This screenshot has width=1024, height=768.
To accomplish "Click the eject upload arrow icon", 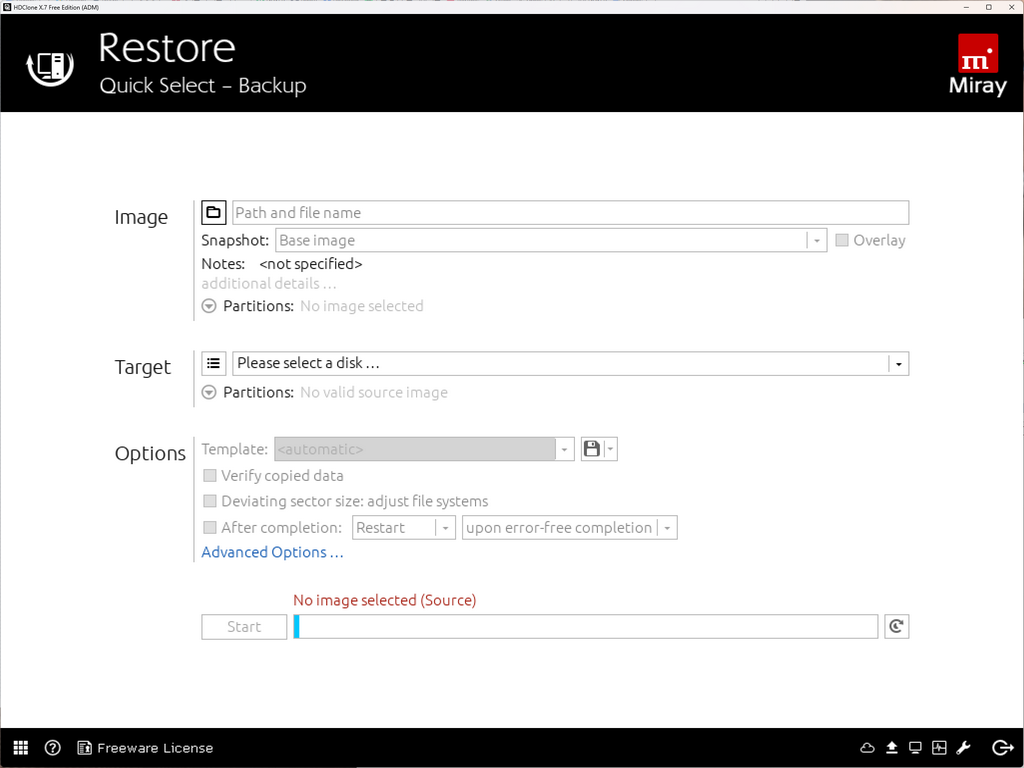I will [x=891, y=748].
